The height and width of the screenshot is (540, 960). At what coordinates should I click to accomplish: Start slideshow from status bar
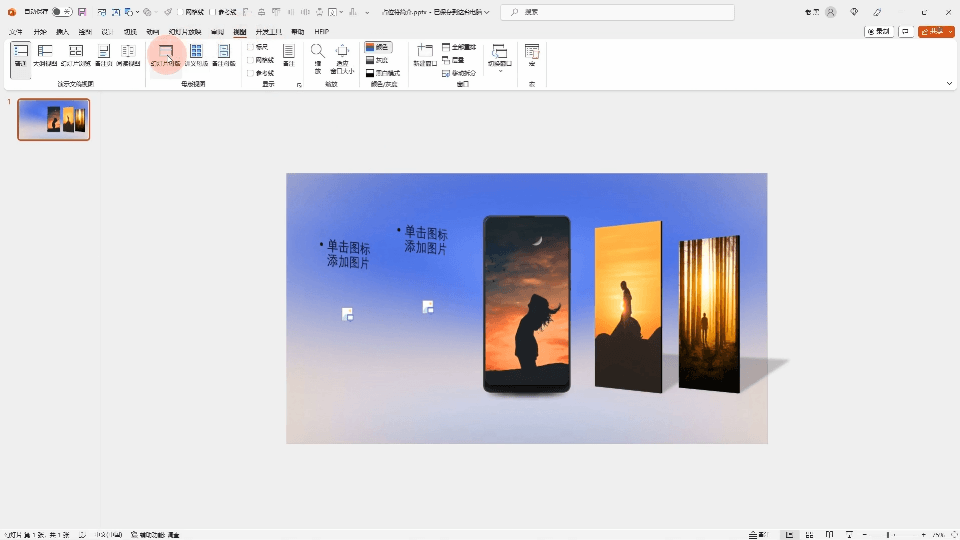(x=849, y=534)
